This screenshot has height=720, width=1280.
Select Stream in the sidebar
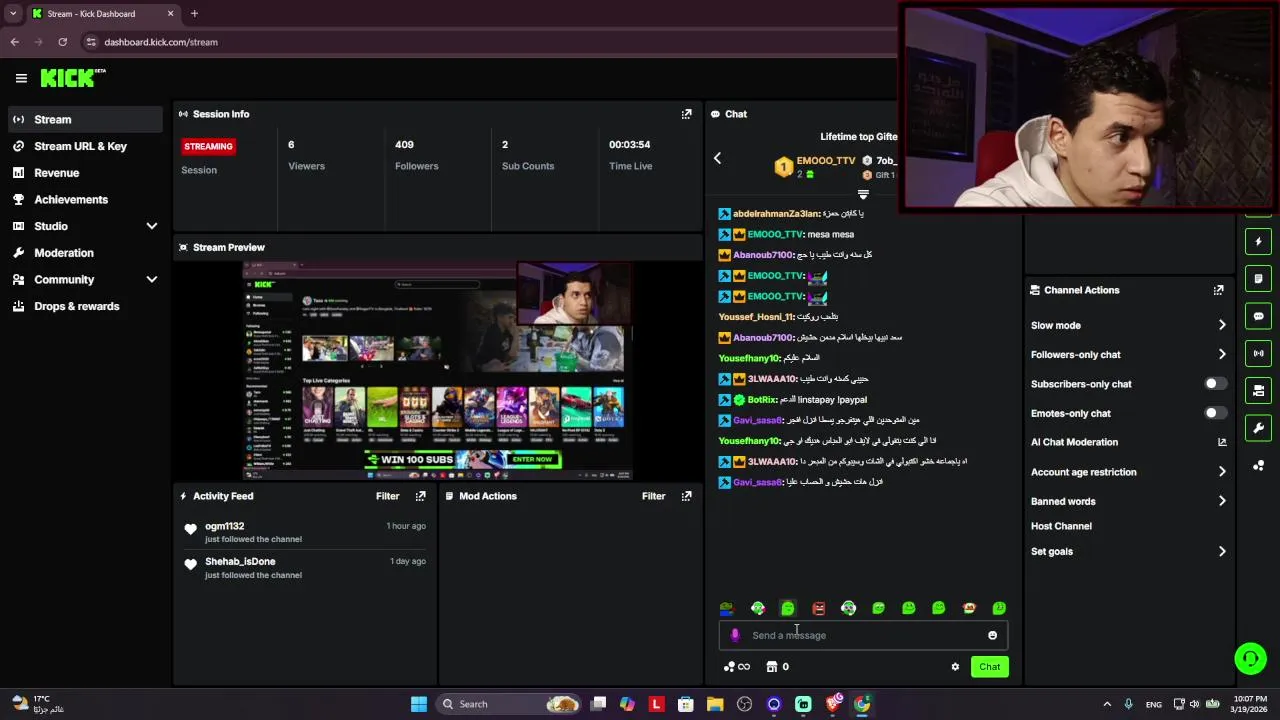[x=85, y=119]
